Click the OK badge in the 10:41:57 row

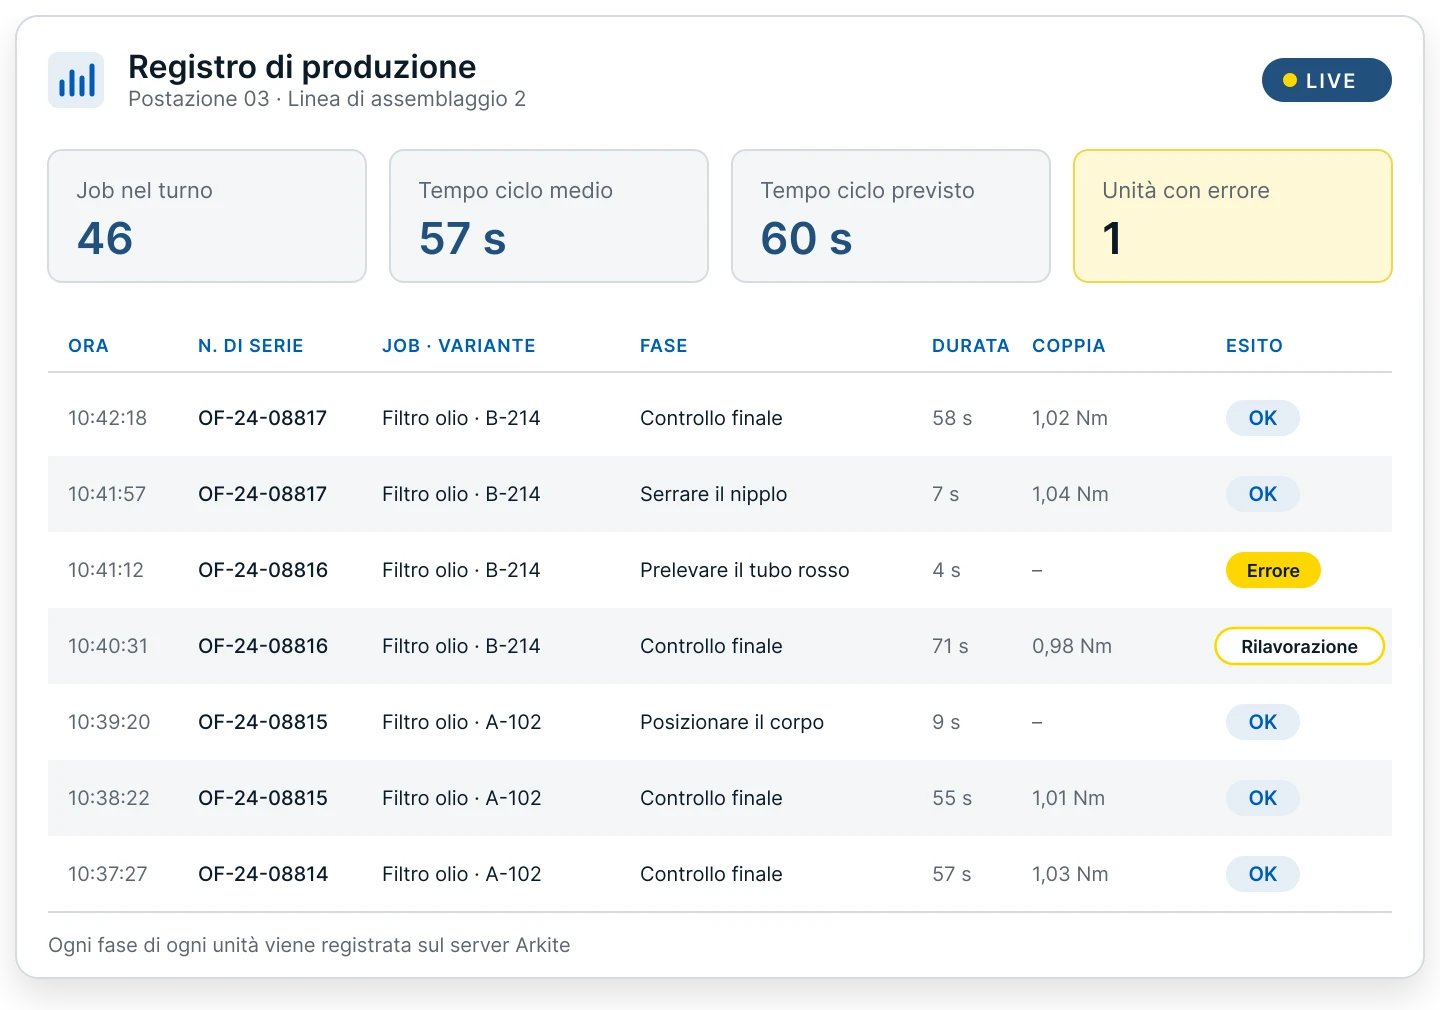(x=1263, y=494)
